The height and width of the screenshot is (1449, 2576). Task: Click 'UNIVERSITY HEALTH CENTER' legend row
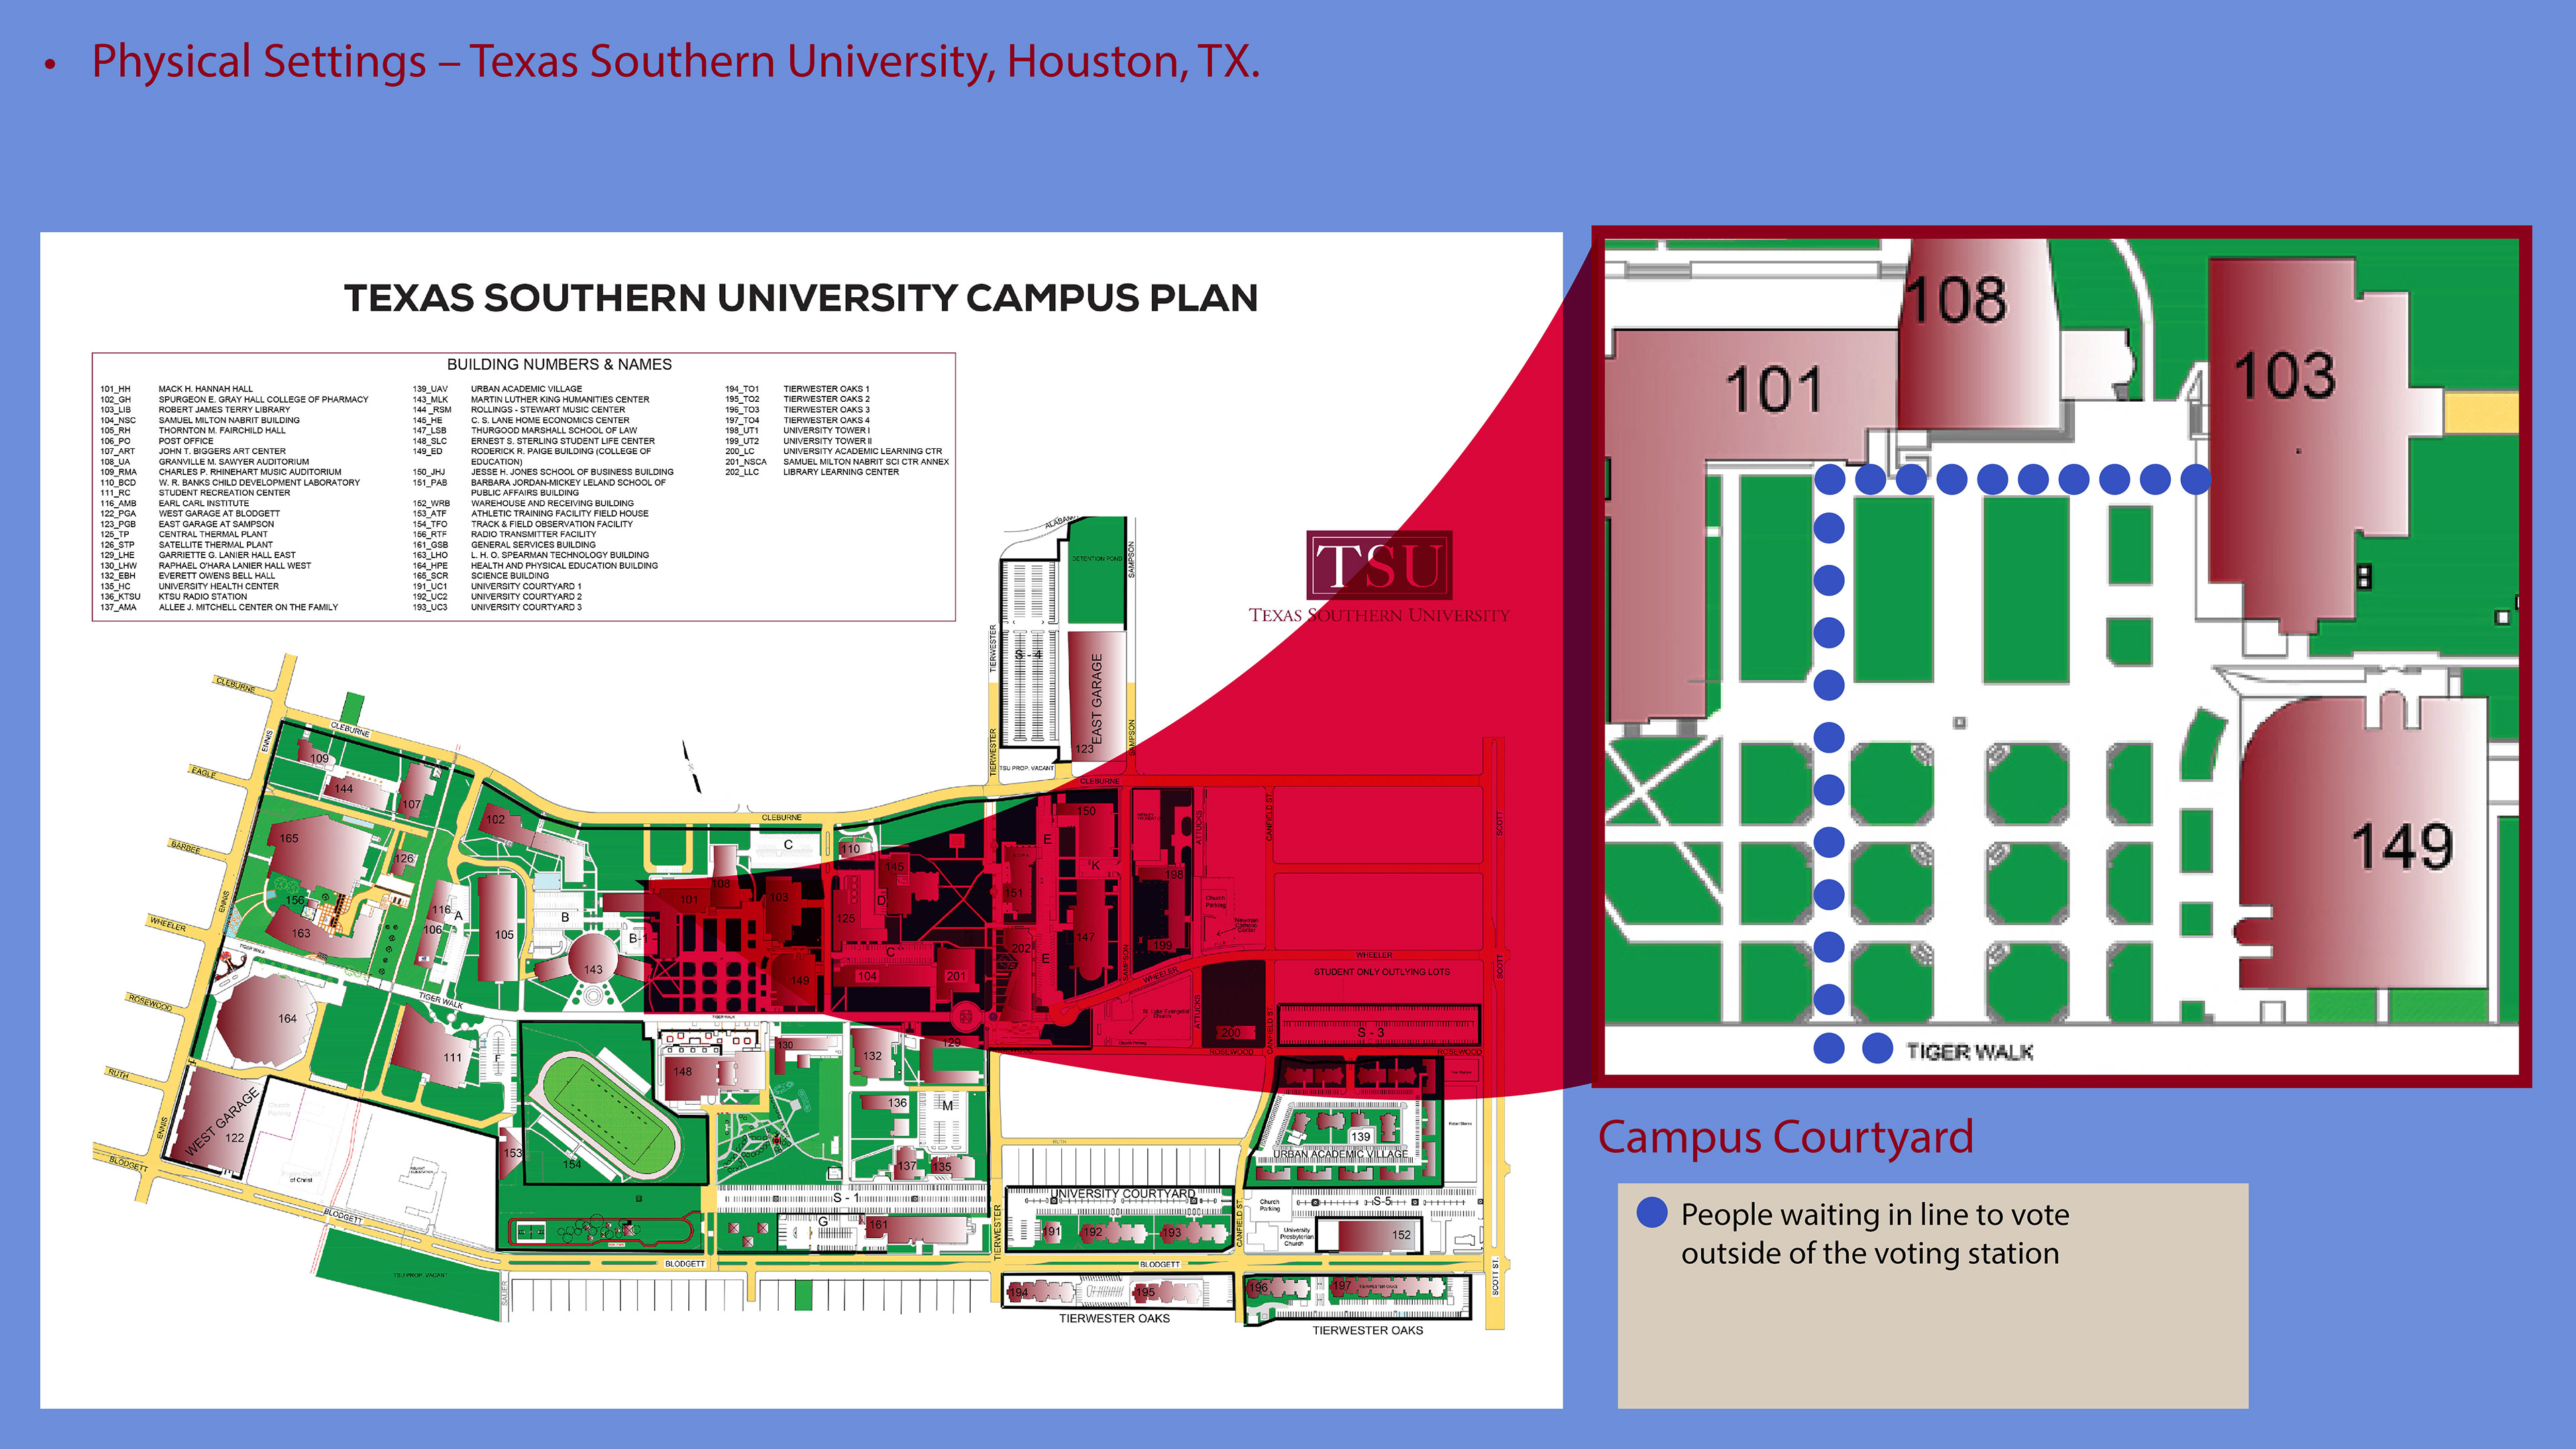tap(189, 586)
